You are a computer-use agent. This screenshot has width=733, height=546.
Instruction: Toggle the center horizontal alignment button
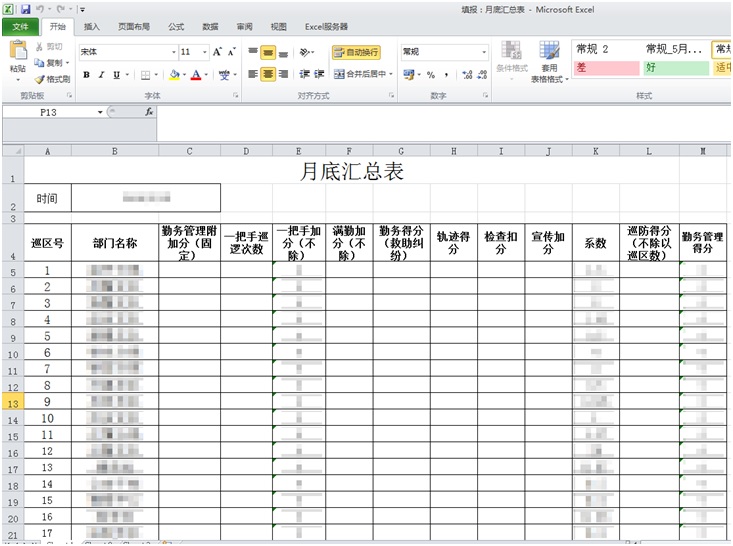(269, 75)
